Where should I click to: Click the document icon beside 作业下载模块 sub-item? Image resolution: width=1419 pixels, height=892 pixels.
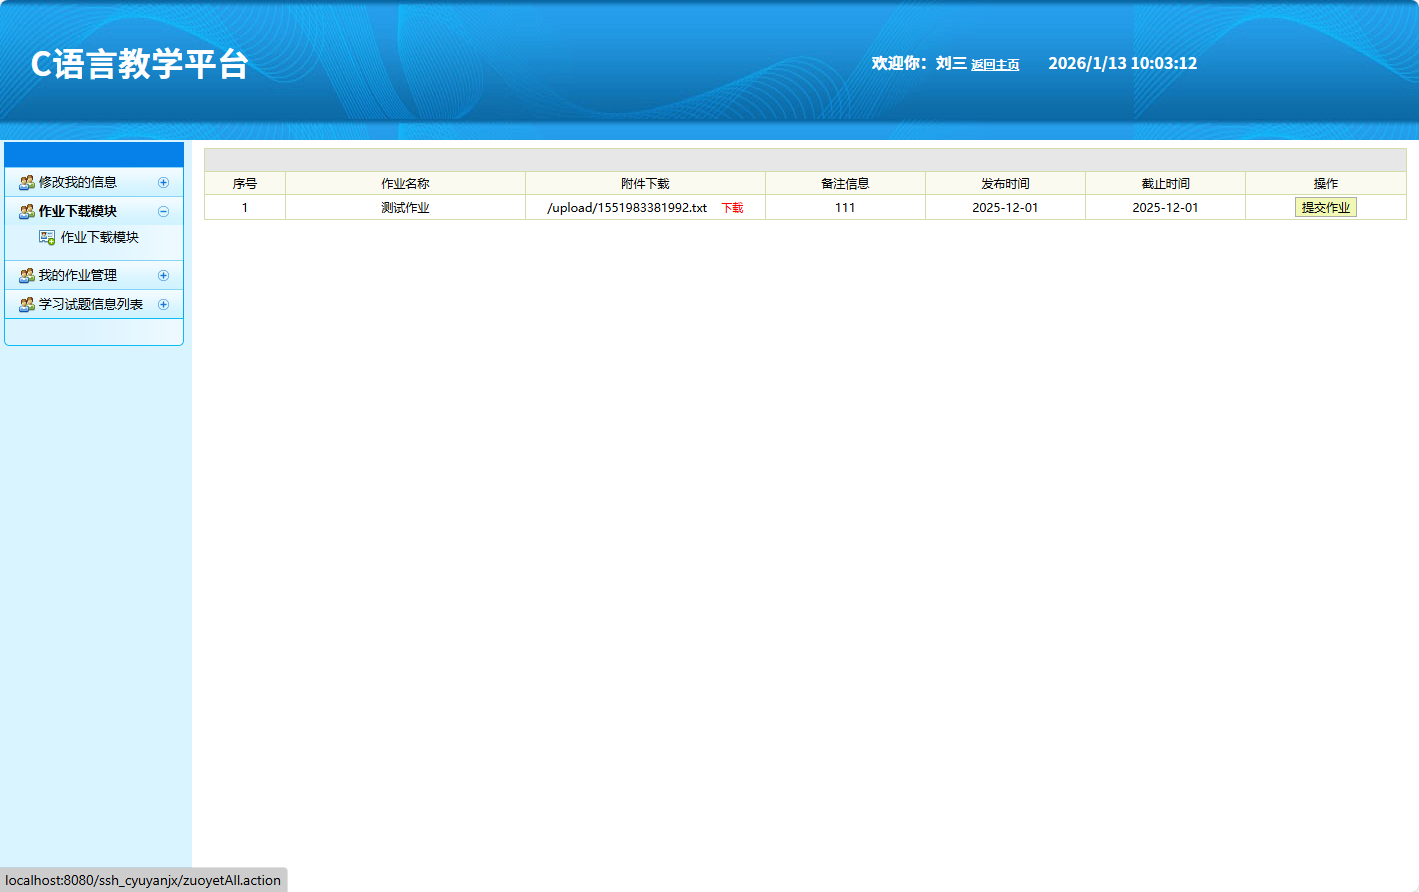47,237
